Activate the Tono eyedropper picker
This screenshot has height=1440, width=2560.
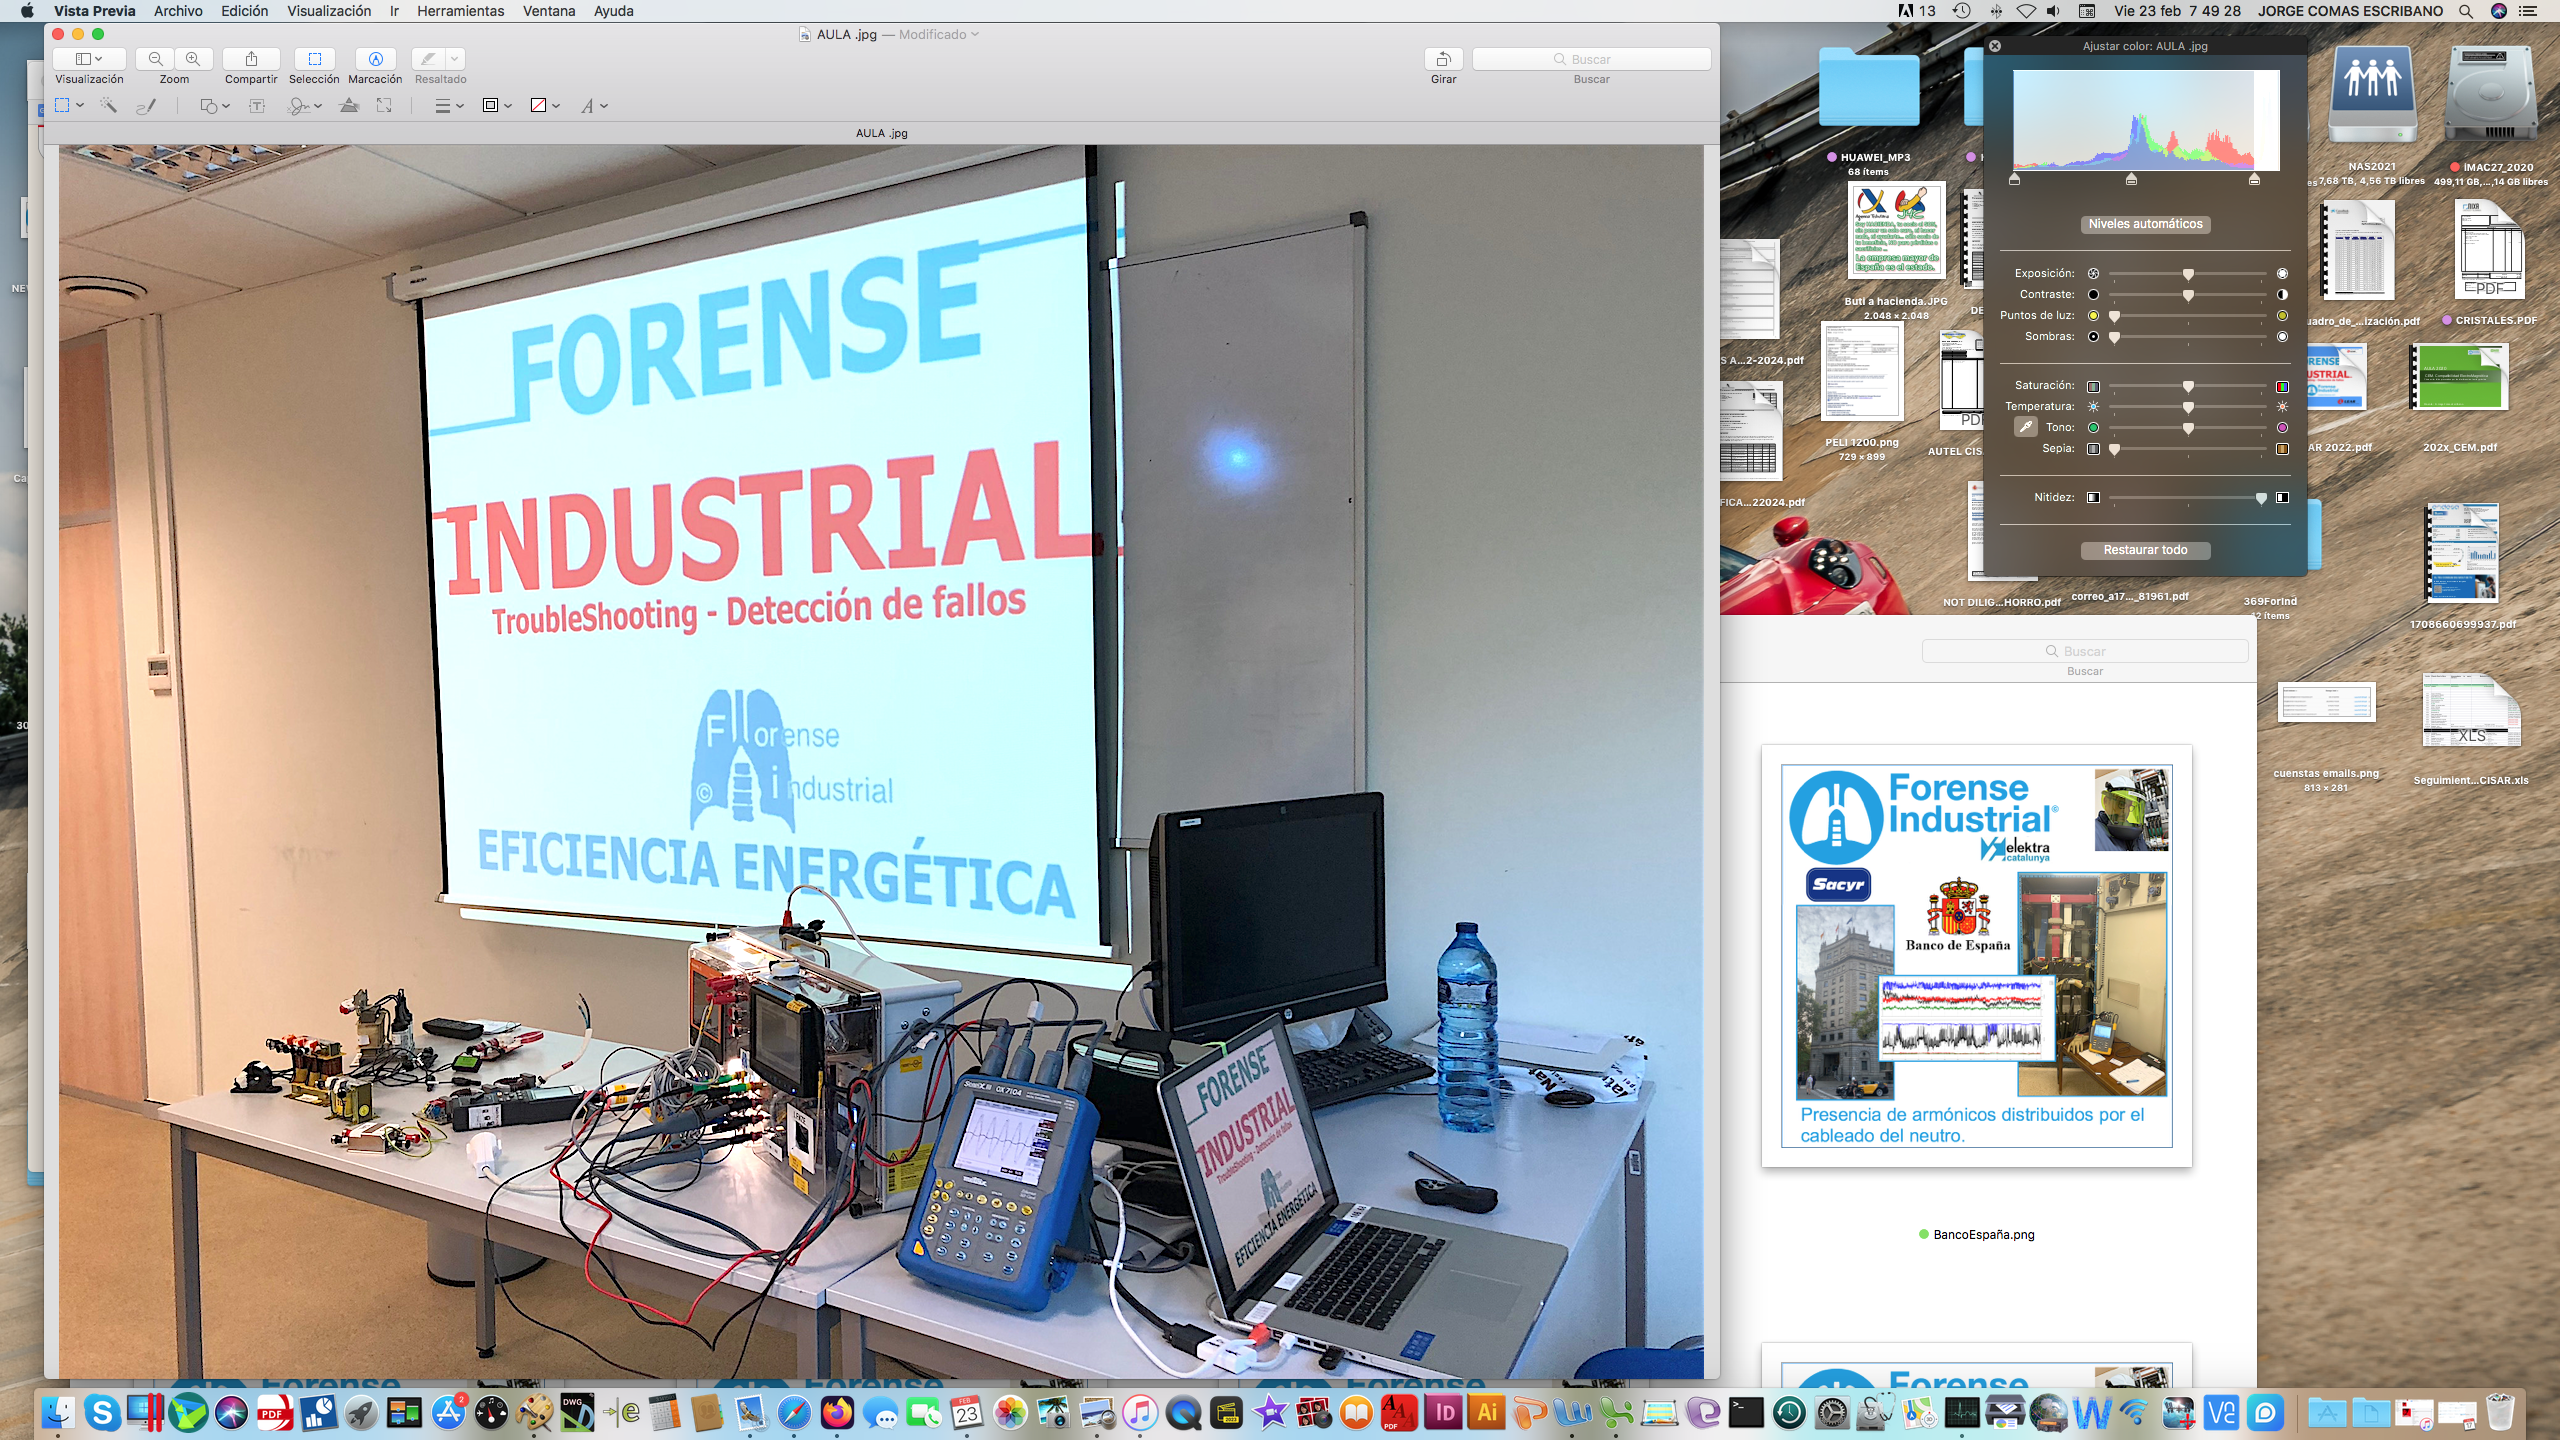point(2025,427)
